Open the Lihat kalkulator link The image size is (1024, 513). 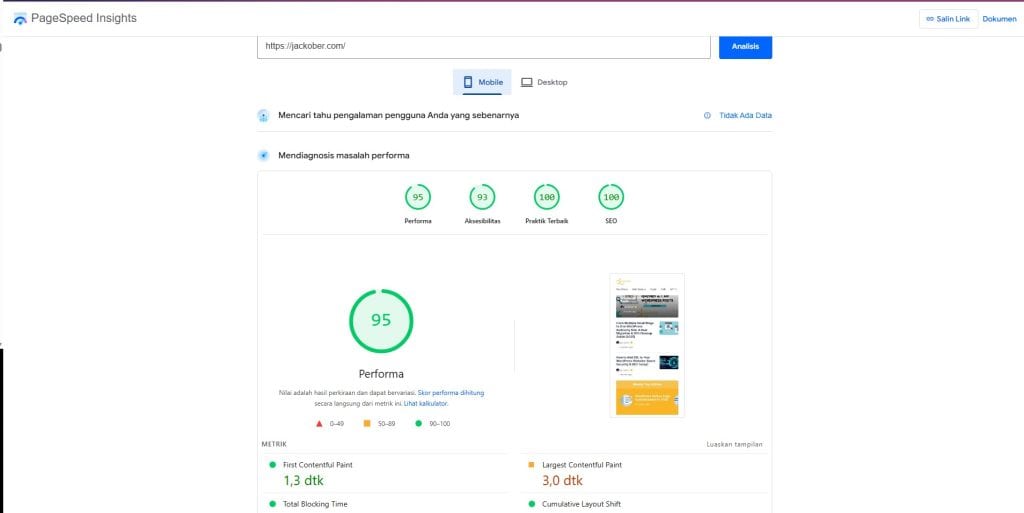pyautogui.click(x=425, y=404)
